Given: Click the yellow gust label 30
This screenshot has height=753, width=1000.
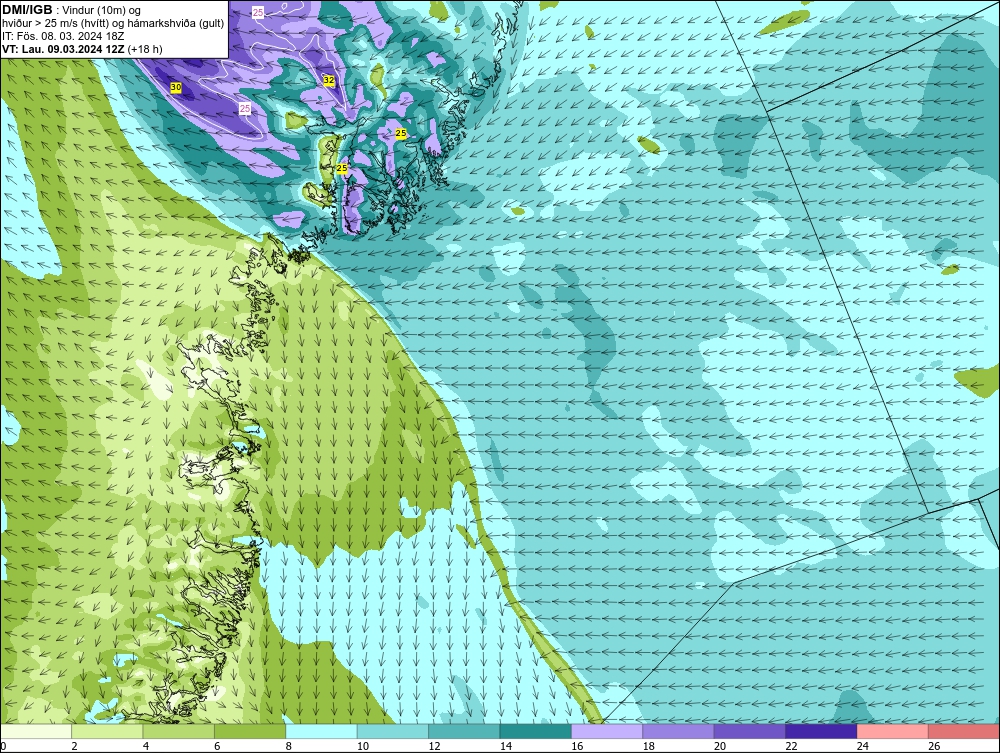Looking at the screenshot, I should coord(176,87).
